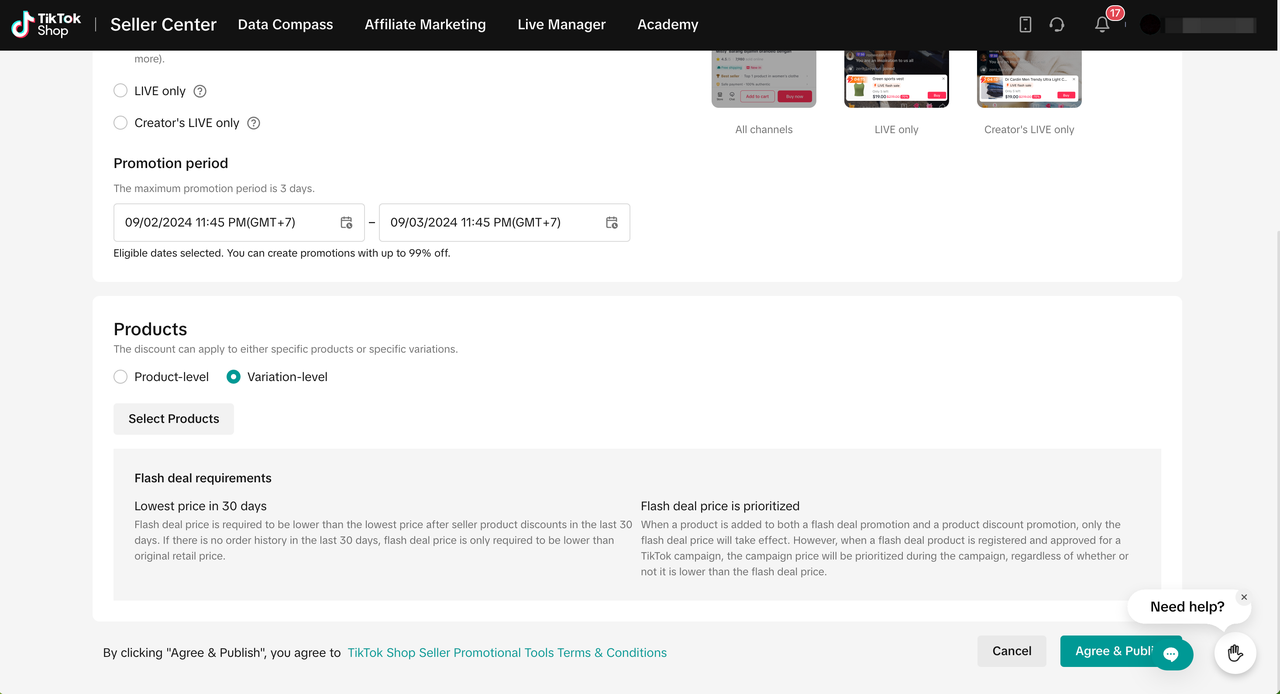
Task: Click the hand assistant floating icon
Action: point(1235,653)
